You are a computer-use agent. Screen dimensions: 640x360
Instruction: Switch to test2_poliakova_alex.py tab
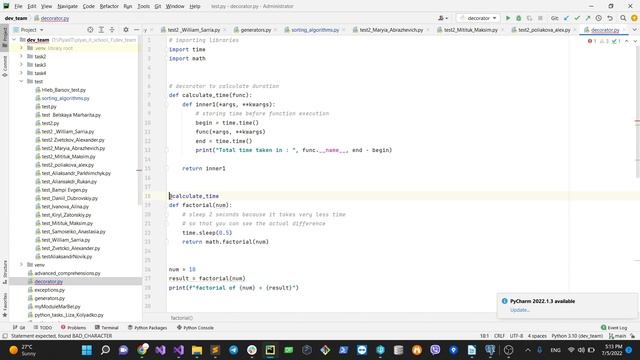(x=544, y=30)
